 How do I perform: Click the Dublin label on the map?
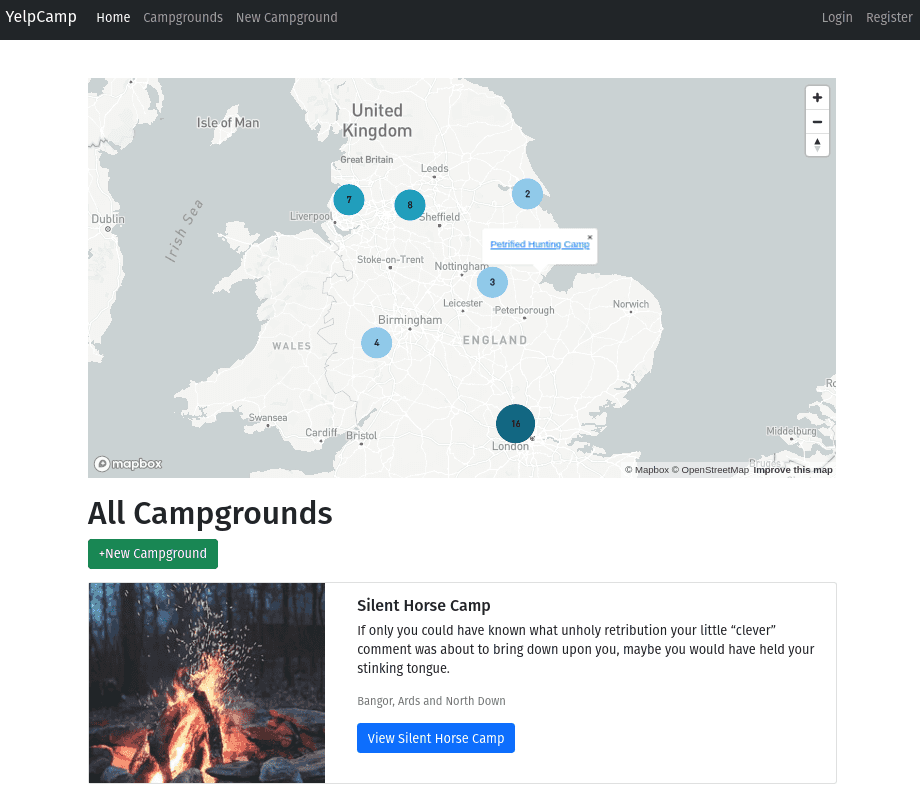pyautogui.click(x=108, y=219)
